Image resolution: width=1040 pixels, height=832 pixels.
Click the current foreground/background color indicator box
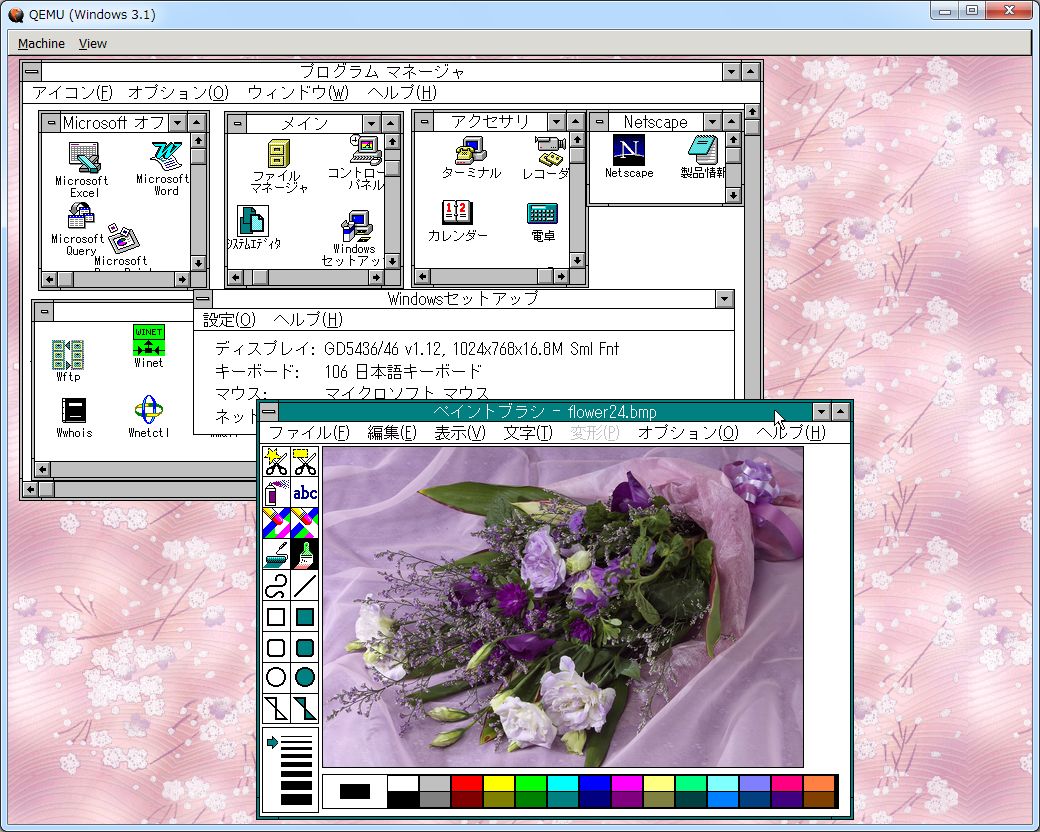pos(355,792)
